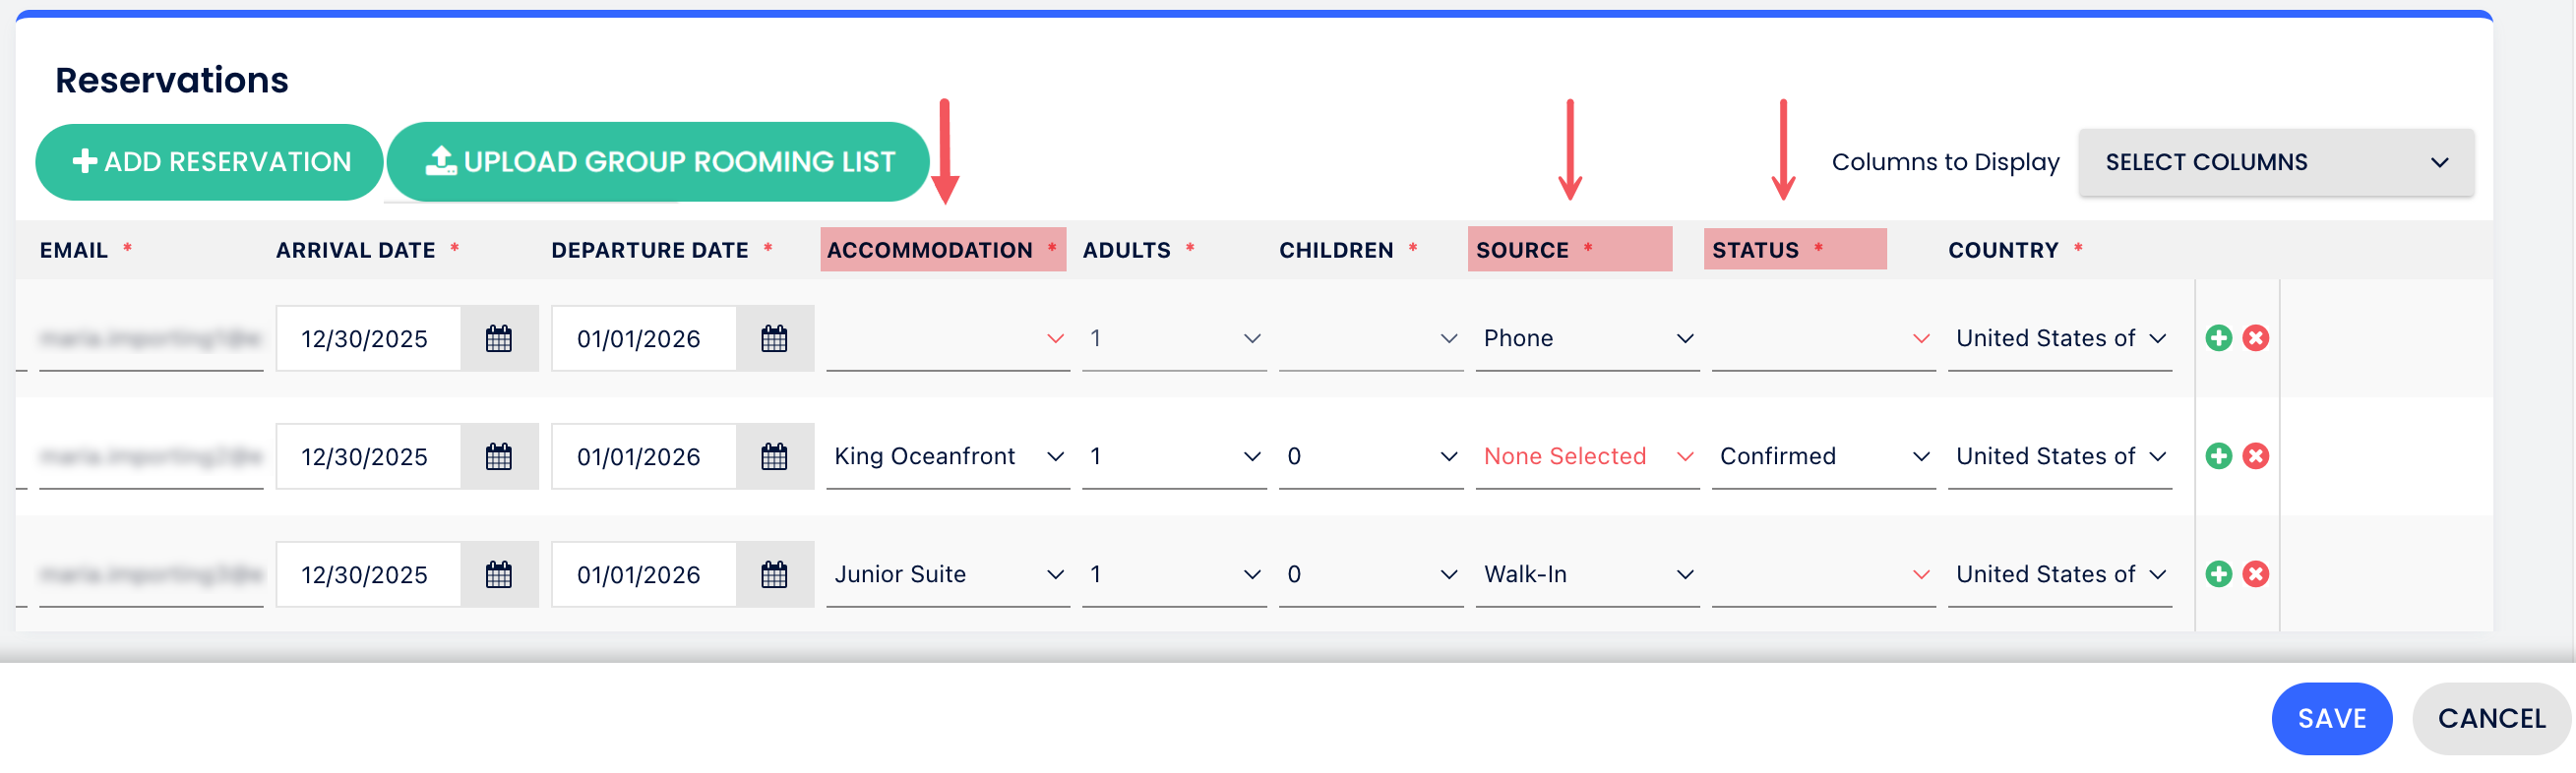Open the Select Columns dropdown

pos(2275,162)
